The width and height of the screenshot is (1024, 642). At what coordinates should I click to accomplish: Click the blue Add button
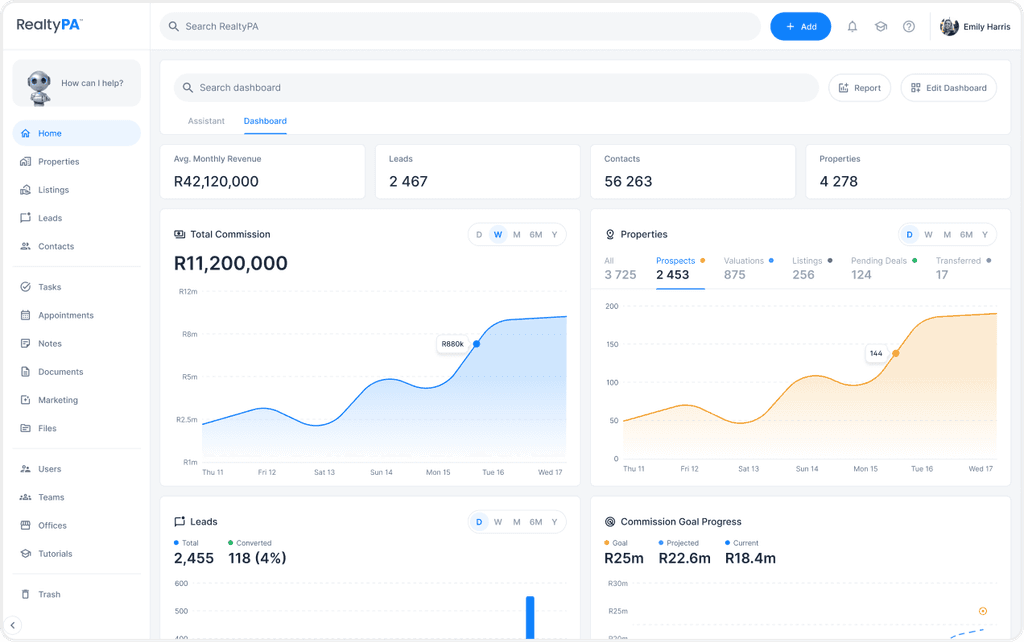(x=801, y=27)
